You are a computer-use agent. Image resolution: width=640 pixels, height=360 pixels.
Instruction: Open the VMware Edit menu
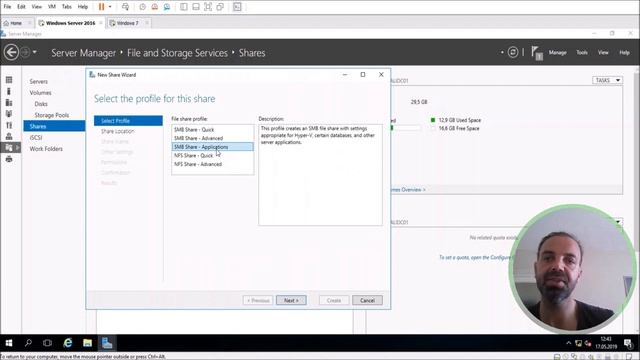(x=21, y=7)
